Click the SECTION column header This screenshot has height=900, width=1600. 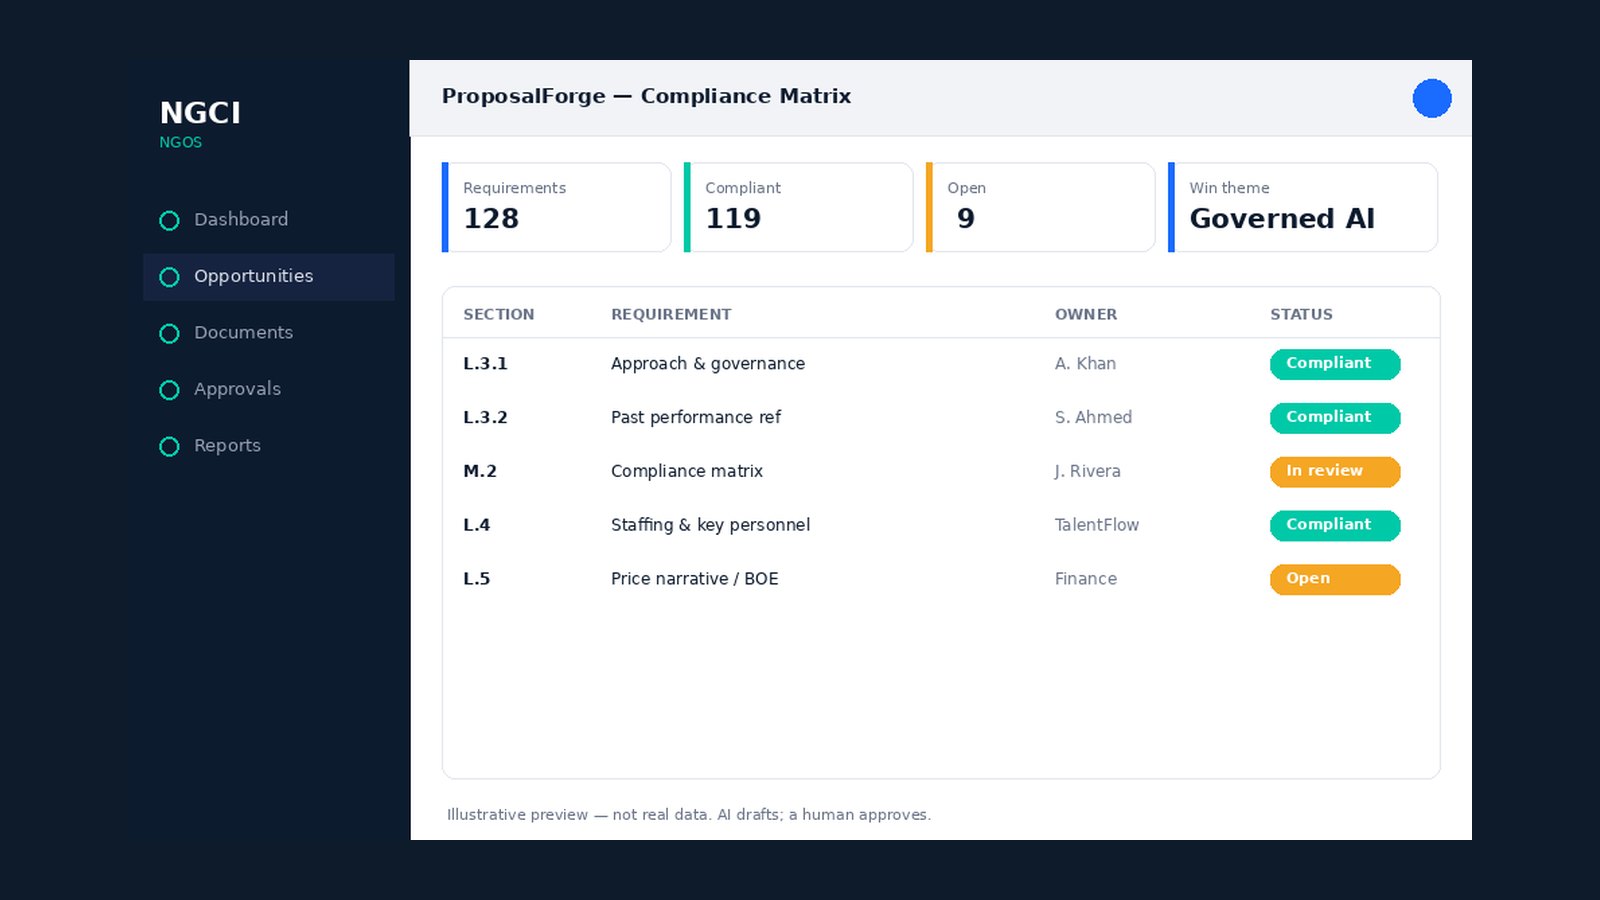click(499, 314)
